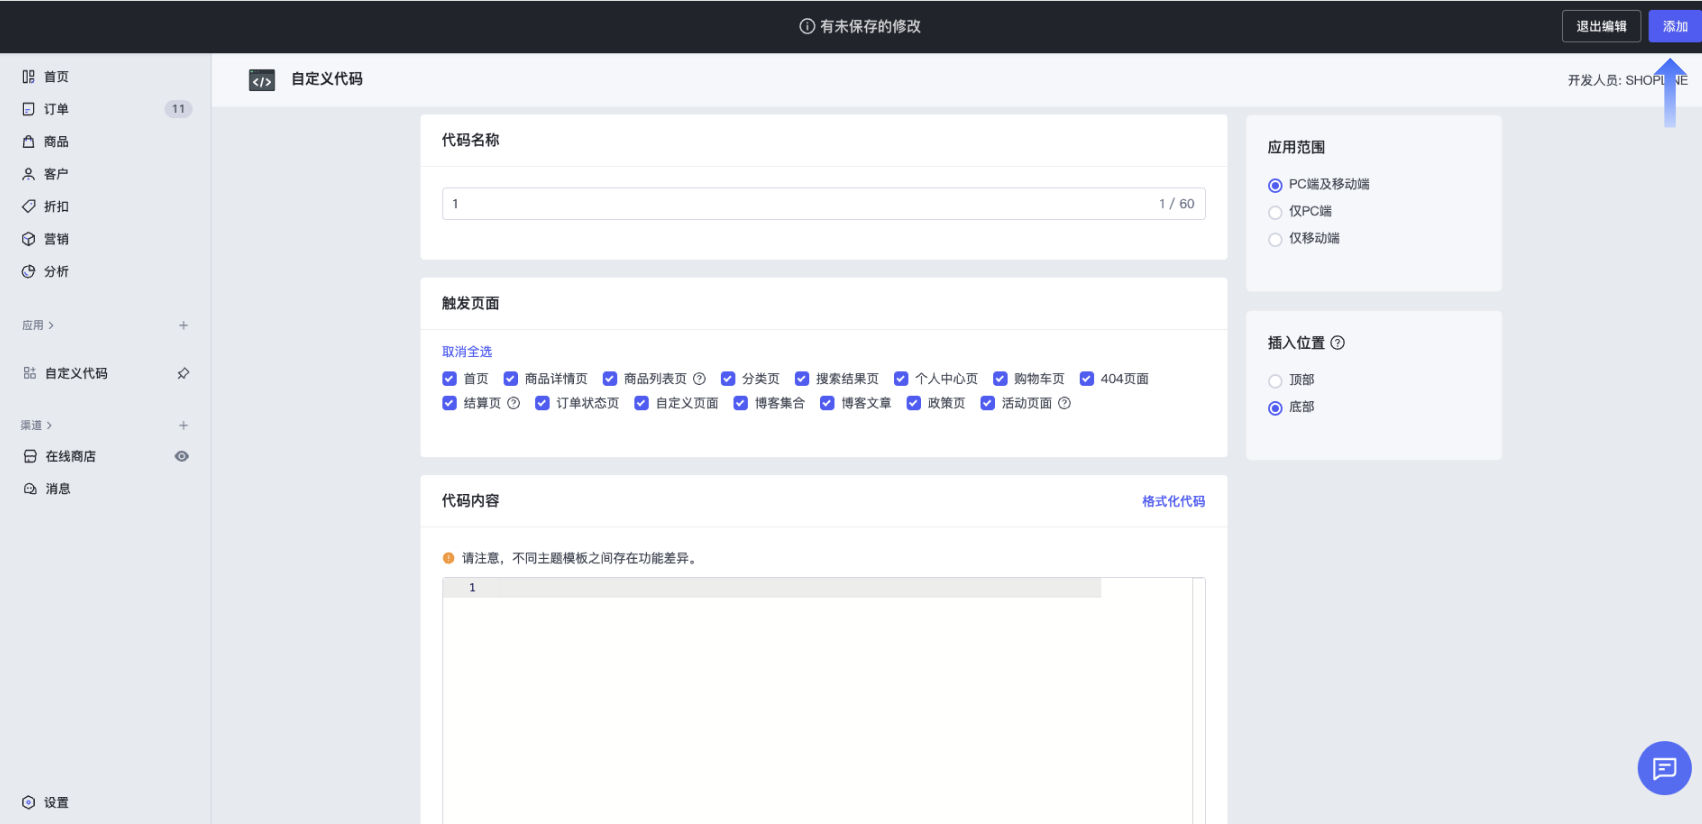Click the help icon beside 插入位置

tap(1338, 343)
